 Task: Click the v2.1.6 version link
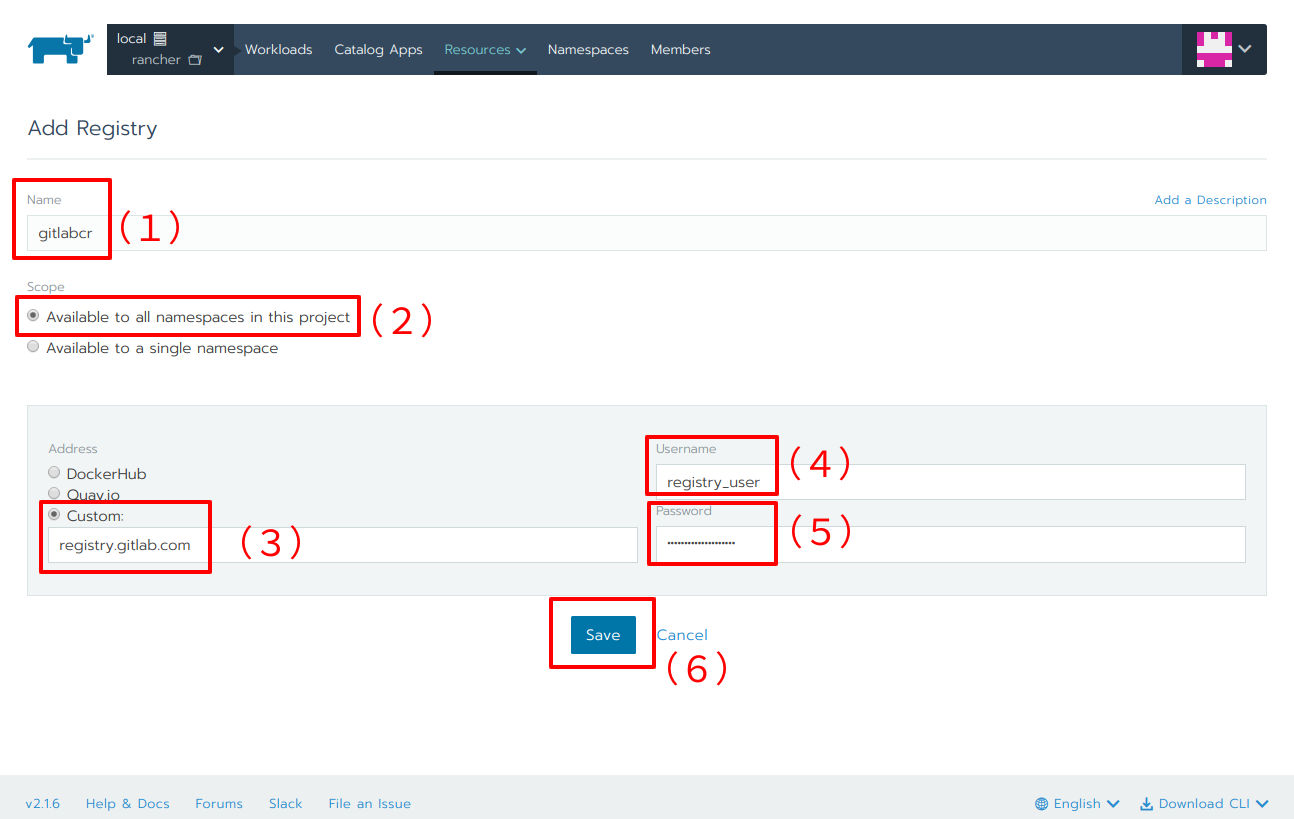point(43,804)
